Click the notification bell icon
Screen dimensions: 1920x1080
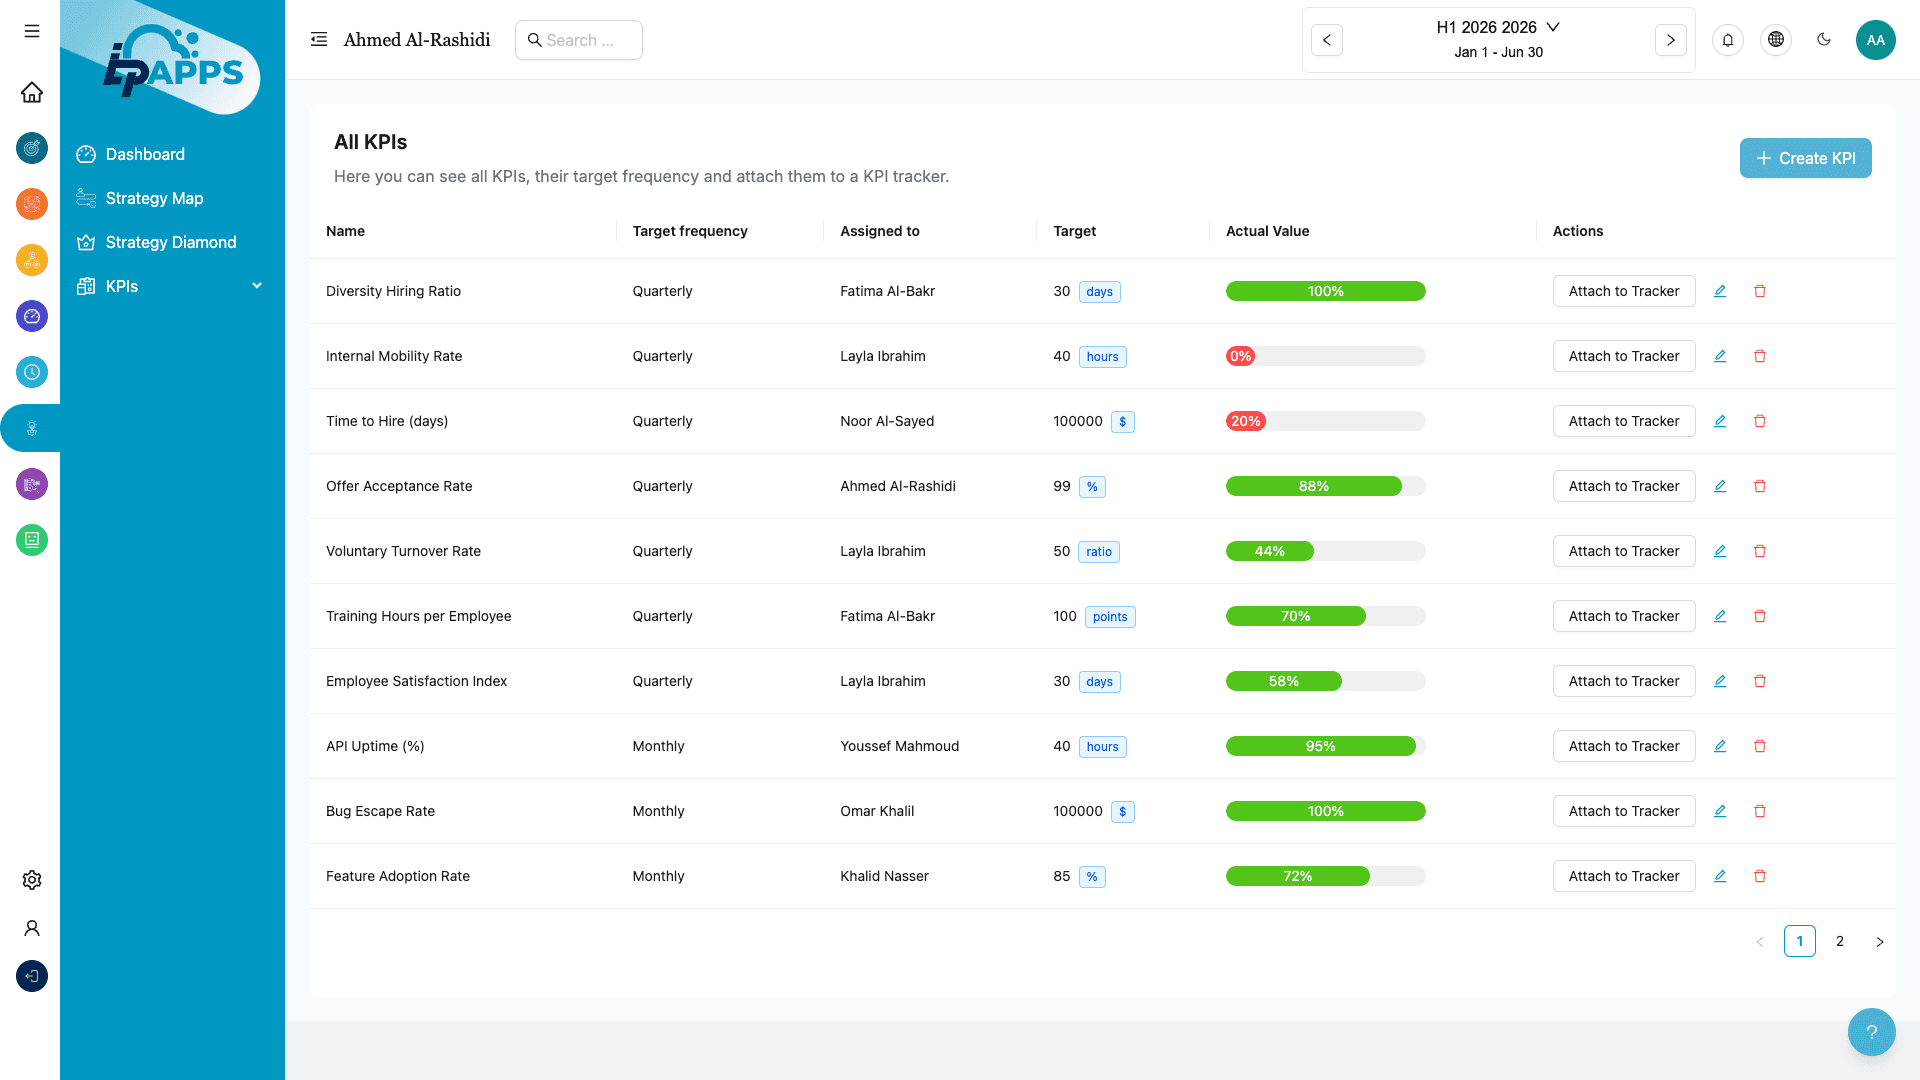coord(1728,40)
